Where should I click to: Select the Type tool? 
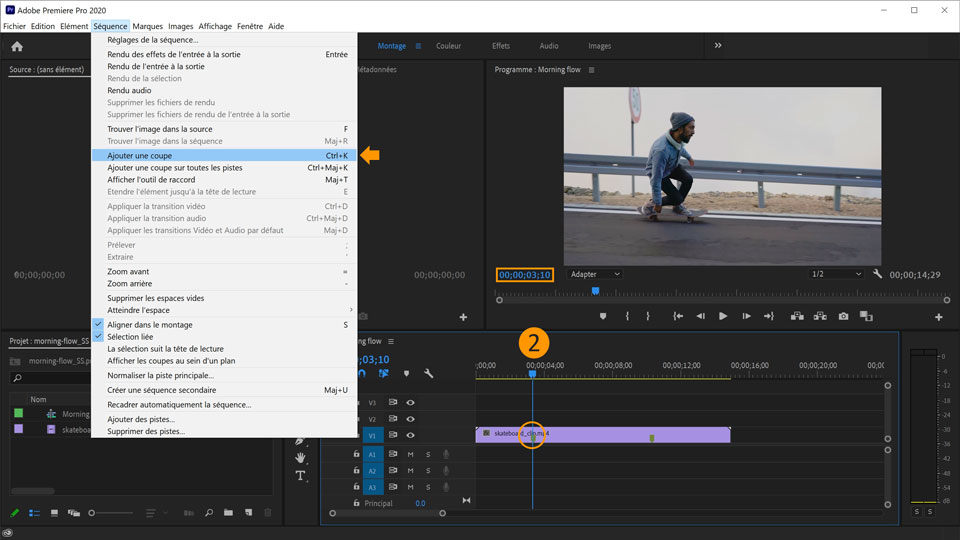(x=301, y=476)
